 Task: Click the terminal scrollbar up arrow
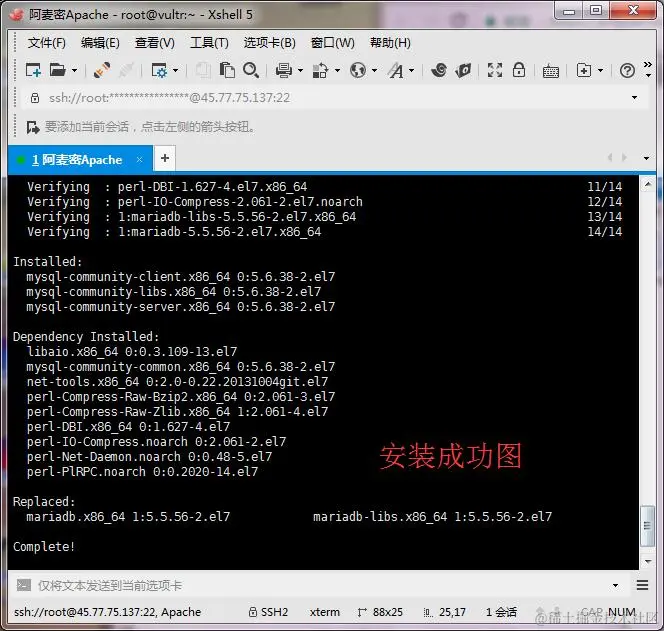647,185
